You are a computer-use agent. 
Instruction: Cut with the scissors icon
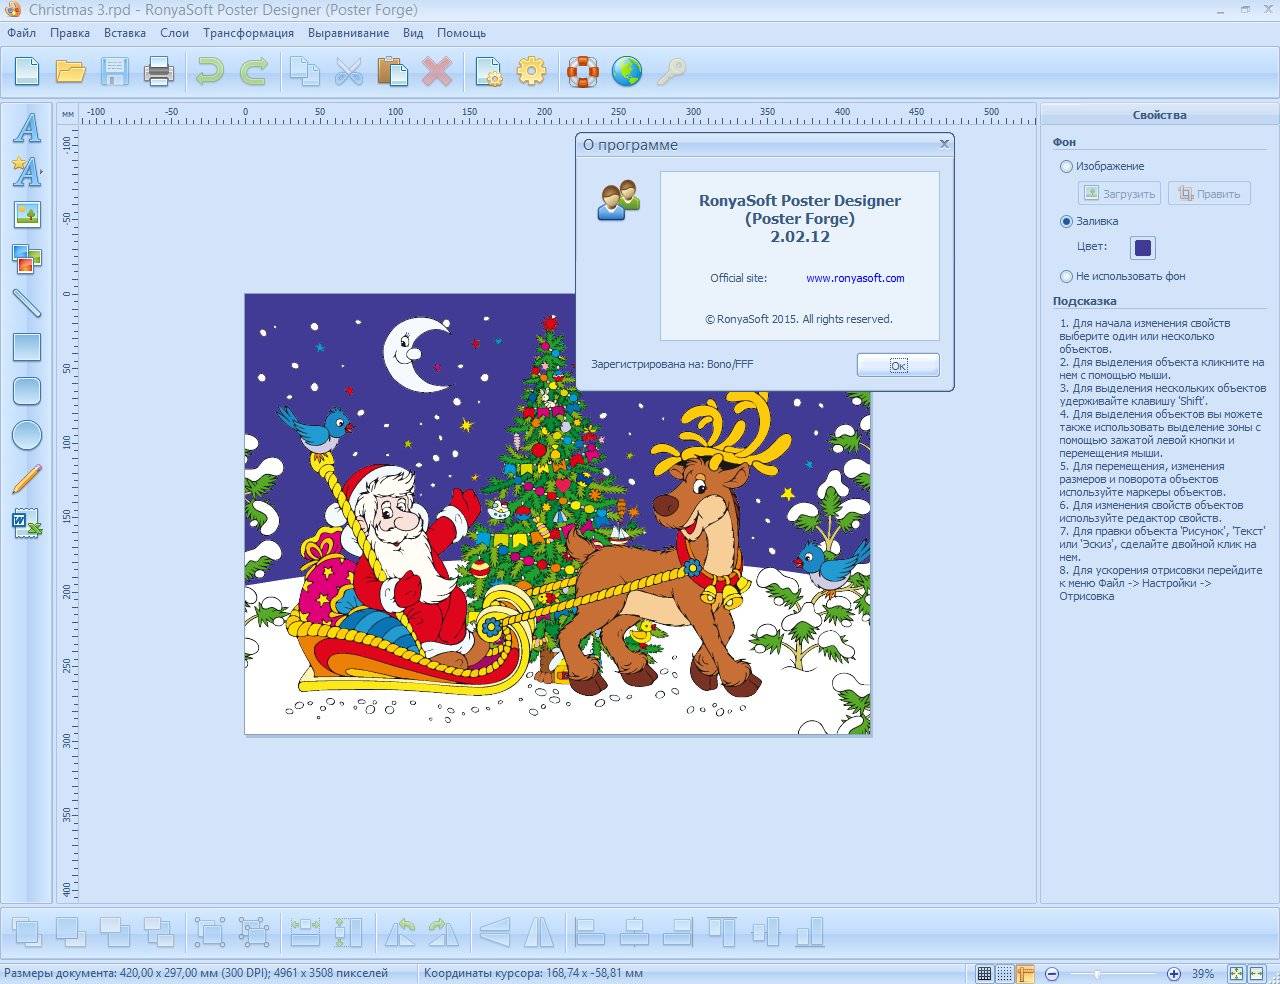348,71
